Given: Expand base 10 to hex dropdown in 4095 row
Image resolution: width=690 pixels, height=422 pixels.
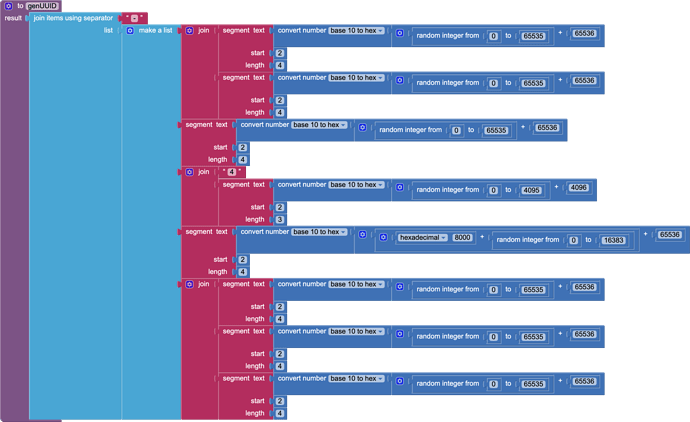Looking at the screenshot, I should (357, 185).
